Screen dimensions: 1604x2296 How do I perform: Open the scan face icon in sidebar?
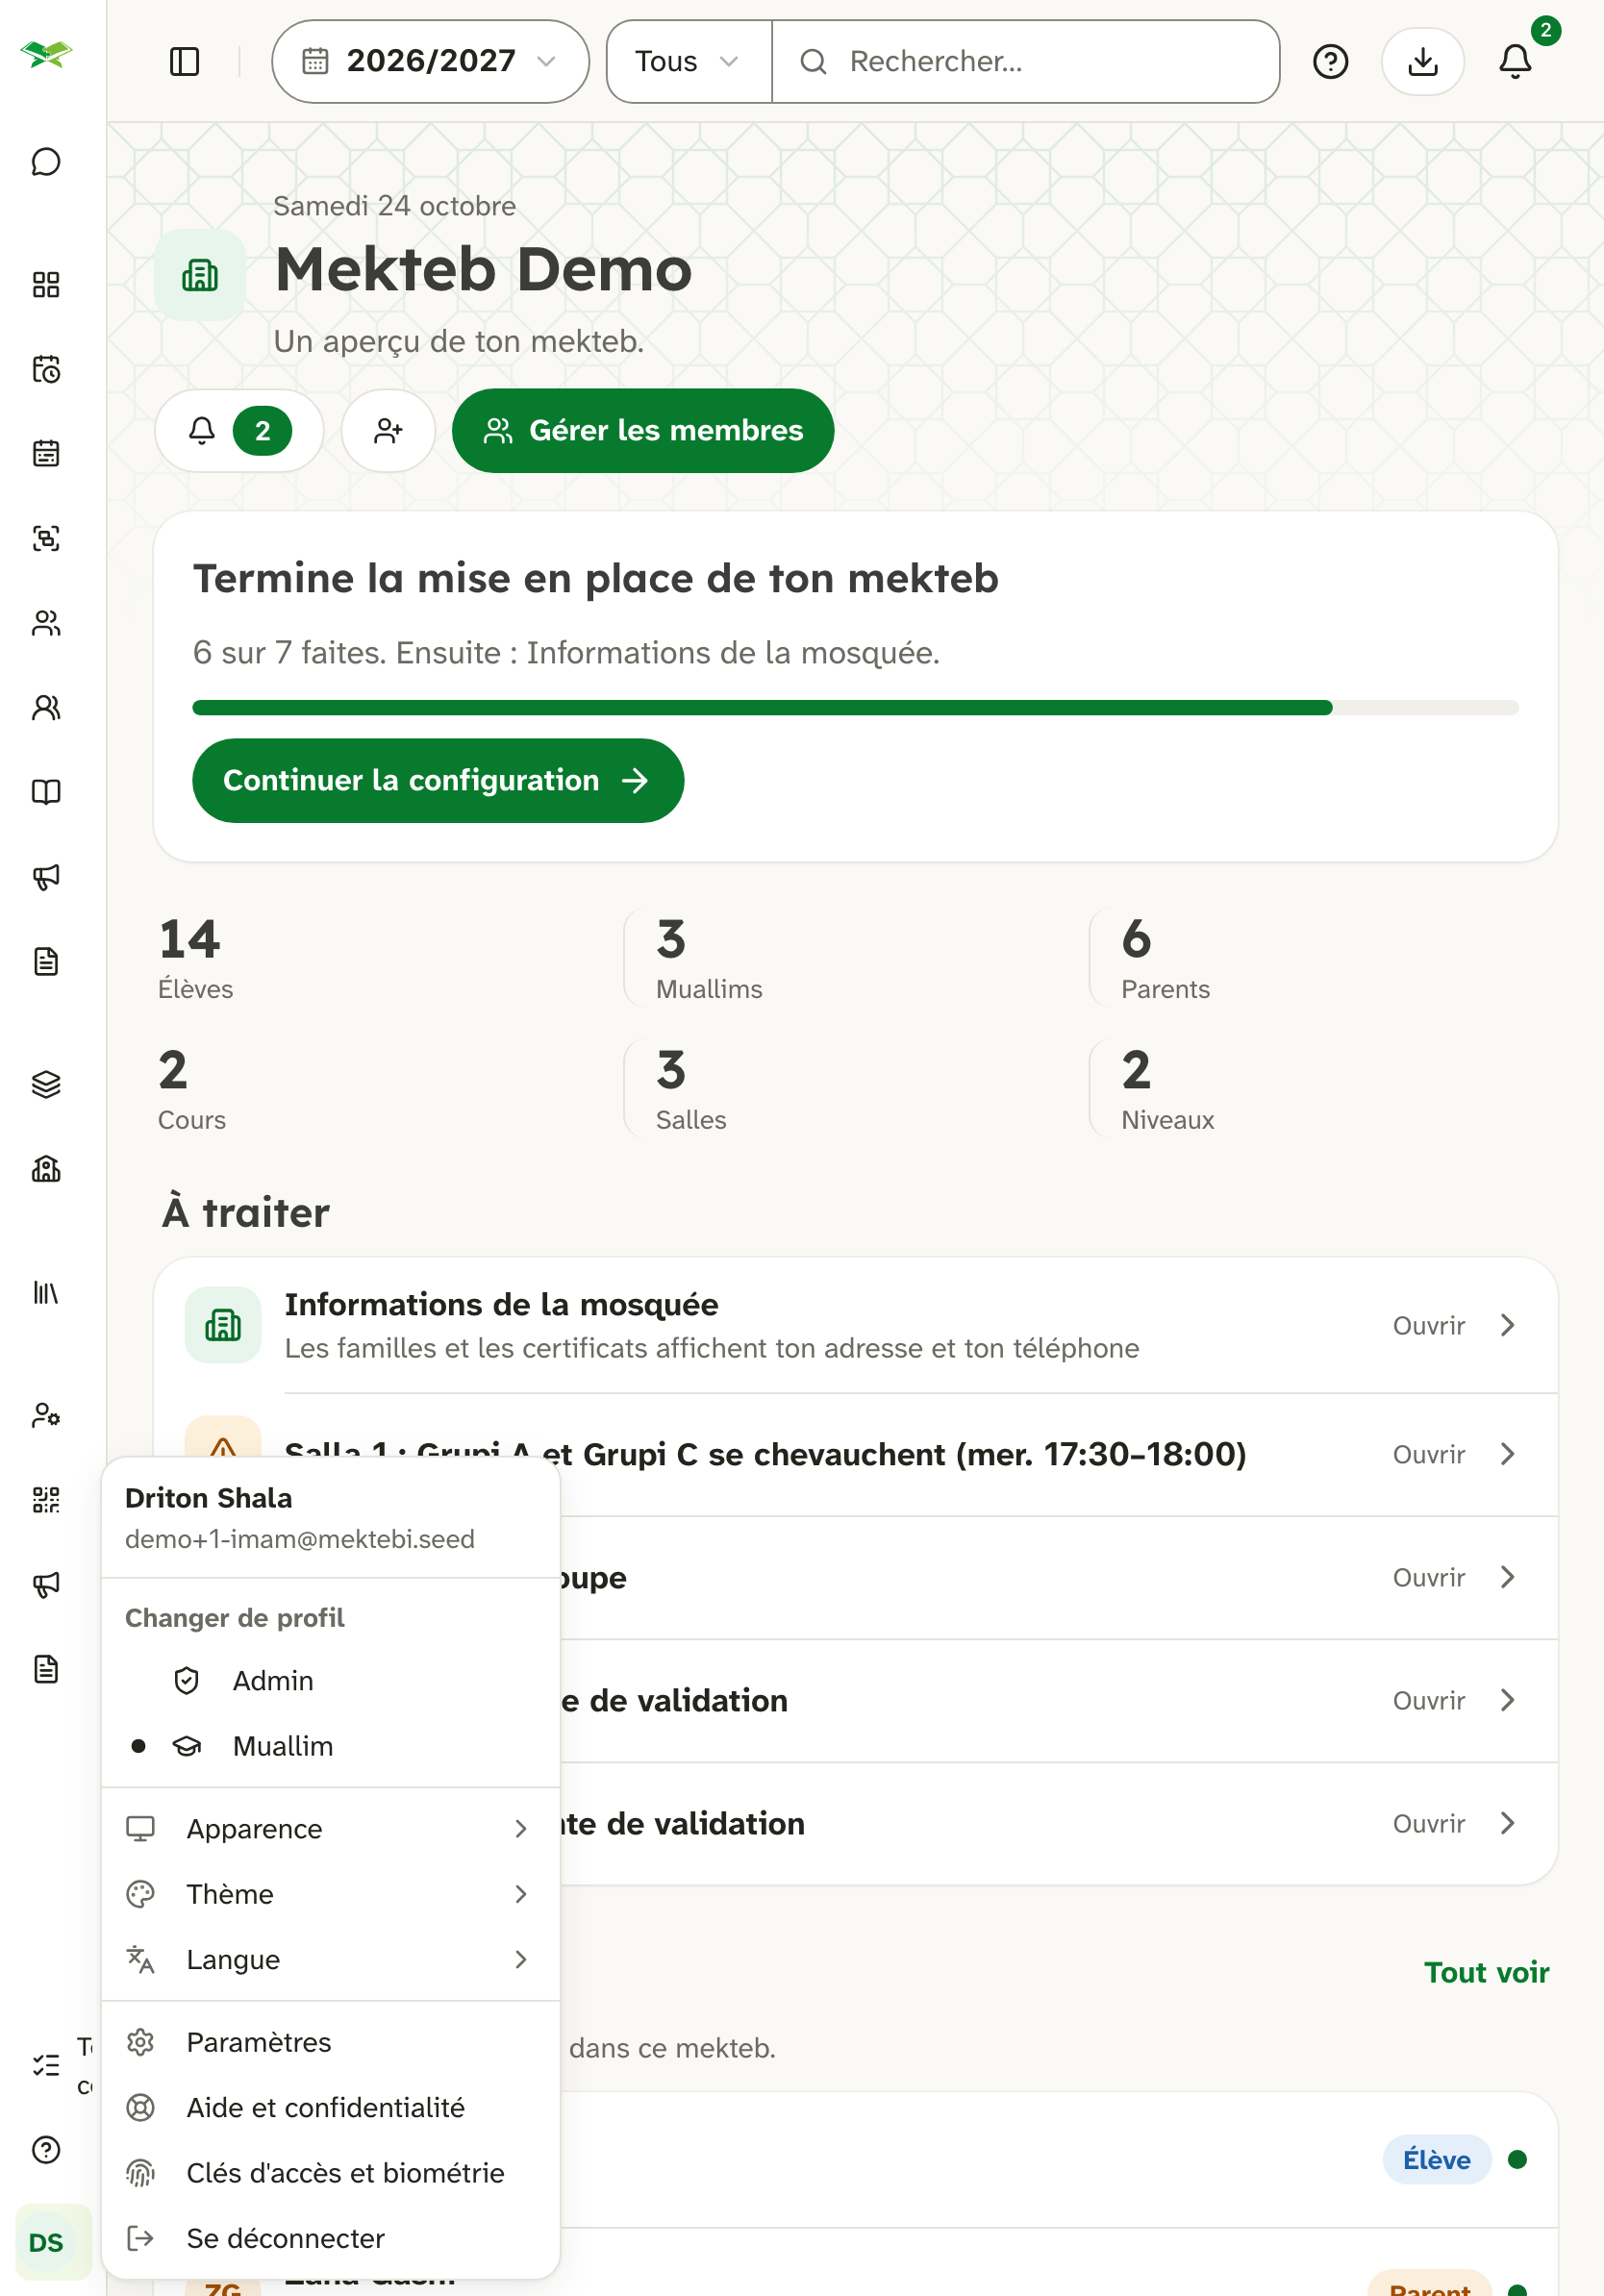tap(46, 539)
